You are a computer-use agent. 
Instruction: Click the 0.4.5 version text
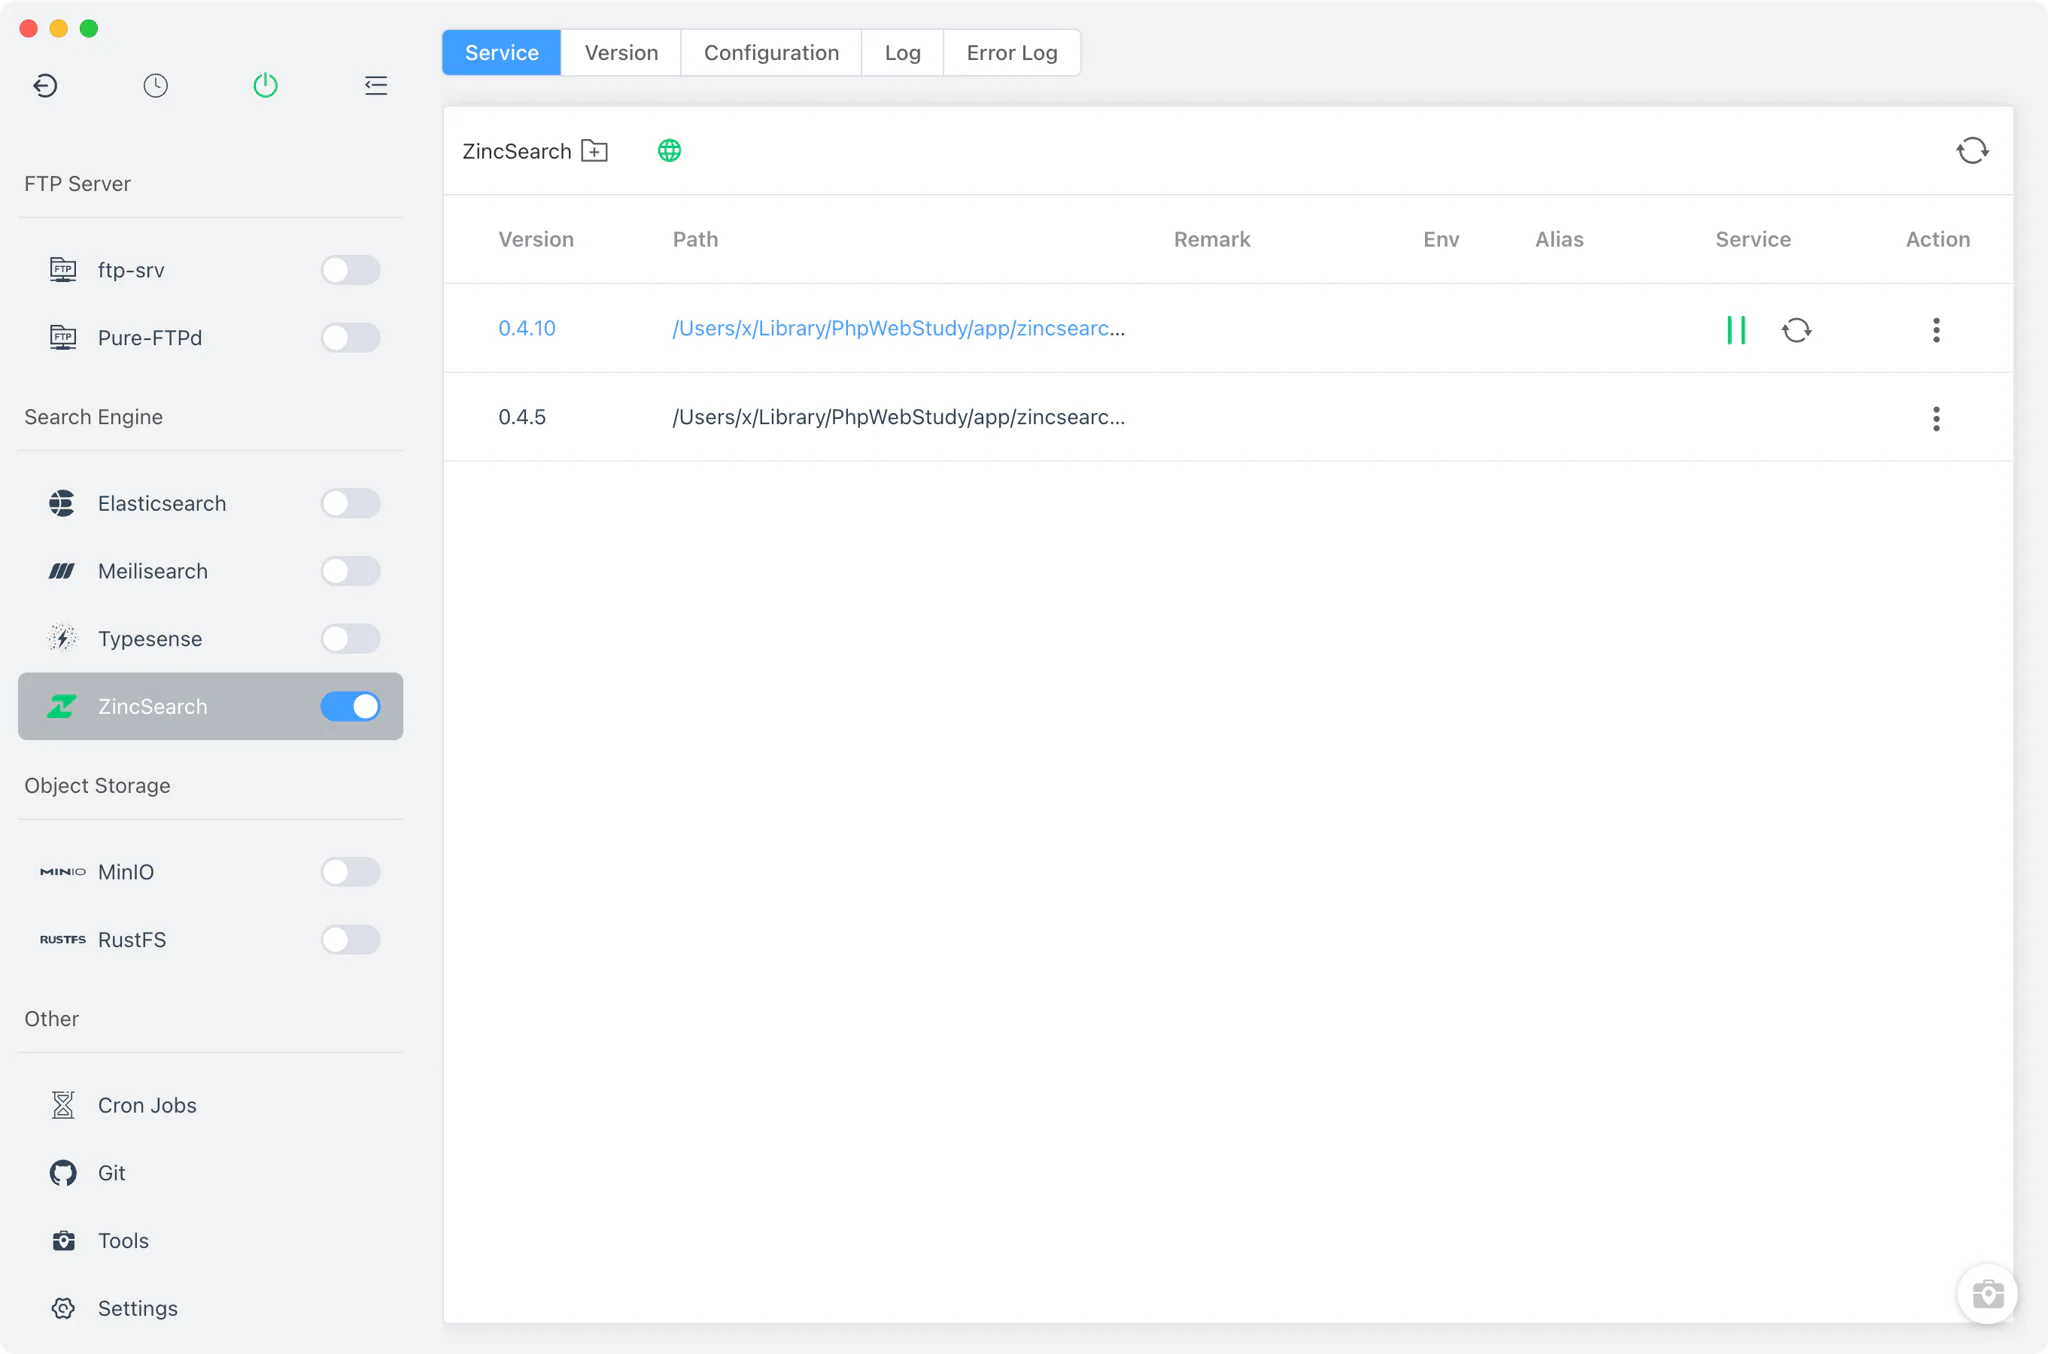point(522,417)
